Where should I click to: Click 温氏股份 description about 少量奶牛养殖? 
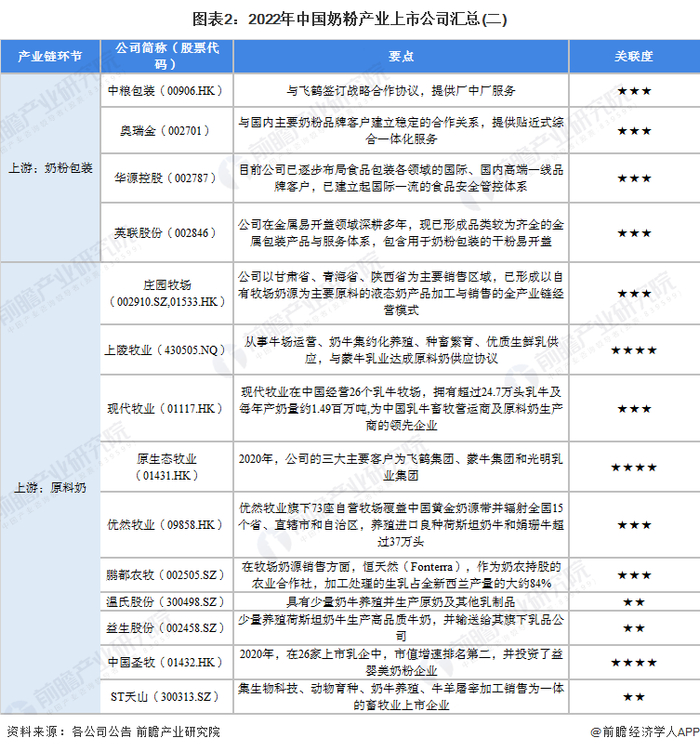[x=401, y=602]
